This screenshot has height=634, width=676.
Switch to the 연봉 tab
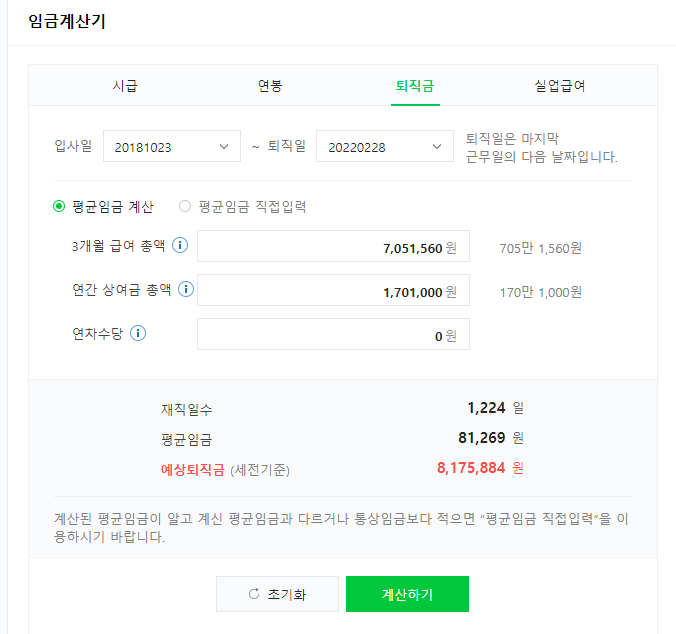(x=270, y=86)
